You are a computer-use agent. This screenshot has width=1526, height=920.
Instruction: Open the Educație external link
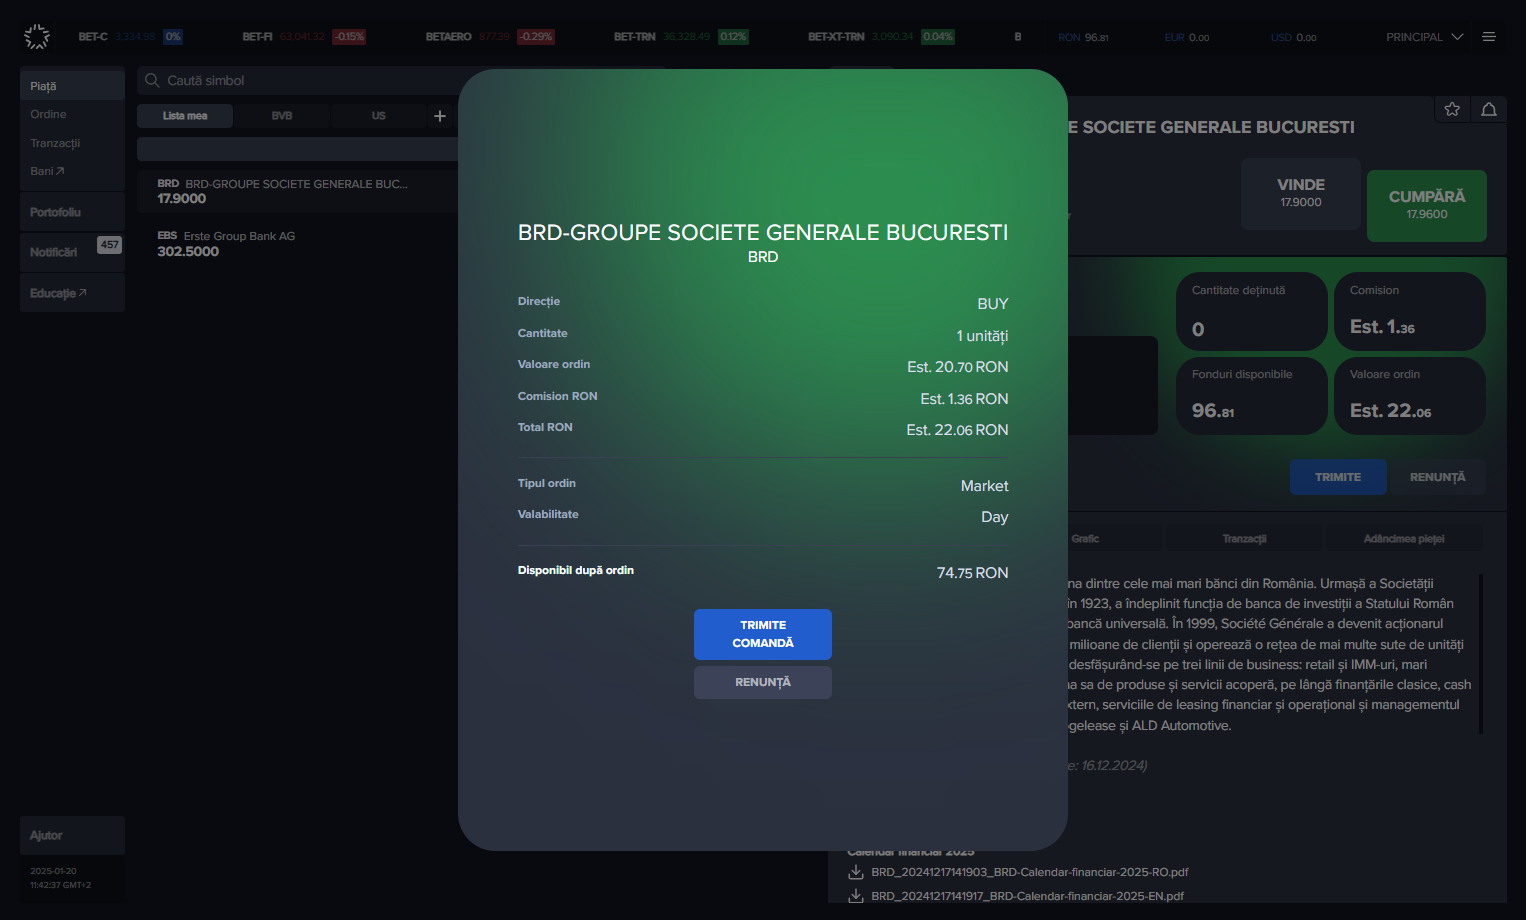tap(72, 293)
